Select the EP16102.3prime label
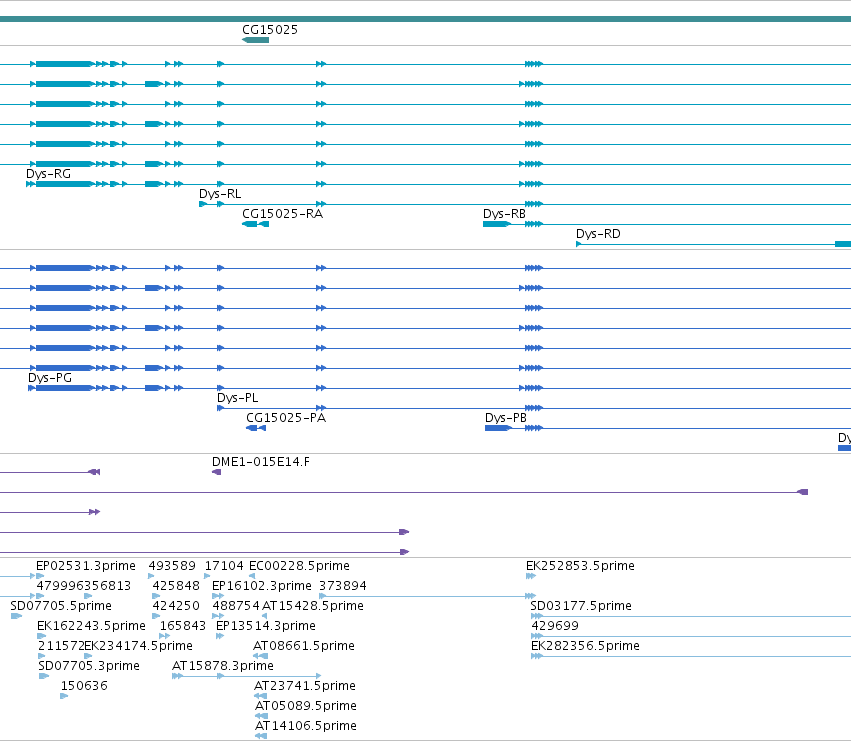Image resolution: width=851 pixels, height=741 pixels. coord(262,586)
